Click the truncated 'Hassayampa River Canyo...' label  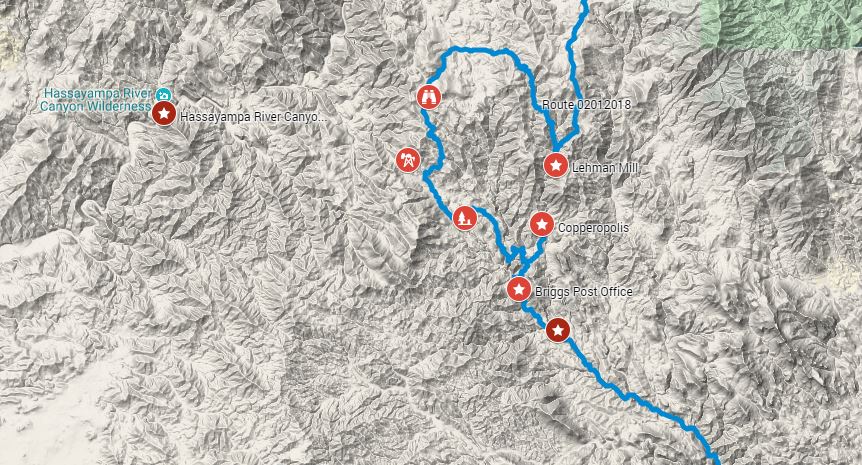pyautogui.click(x=253, y=117)
